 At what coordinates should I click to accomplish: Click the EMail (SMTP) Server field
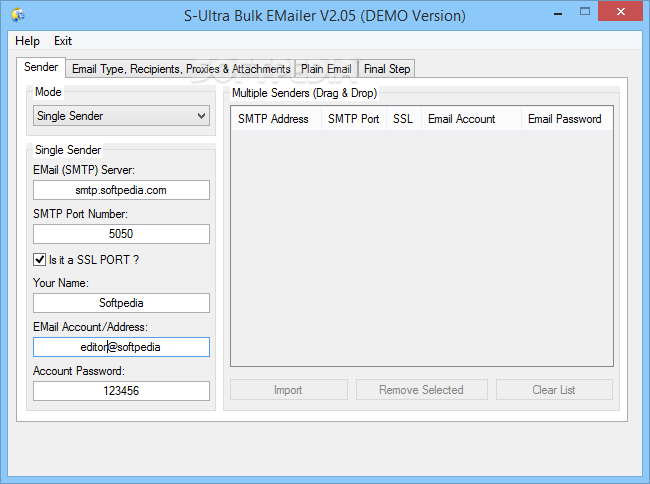121,190
